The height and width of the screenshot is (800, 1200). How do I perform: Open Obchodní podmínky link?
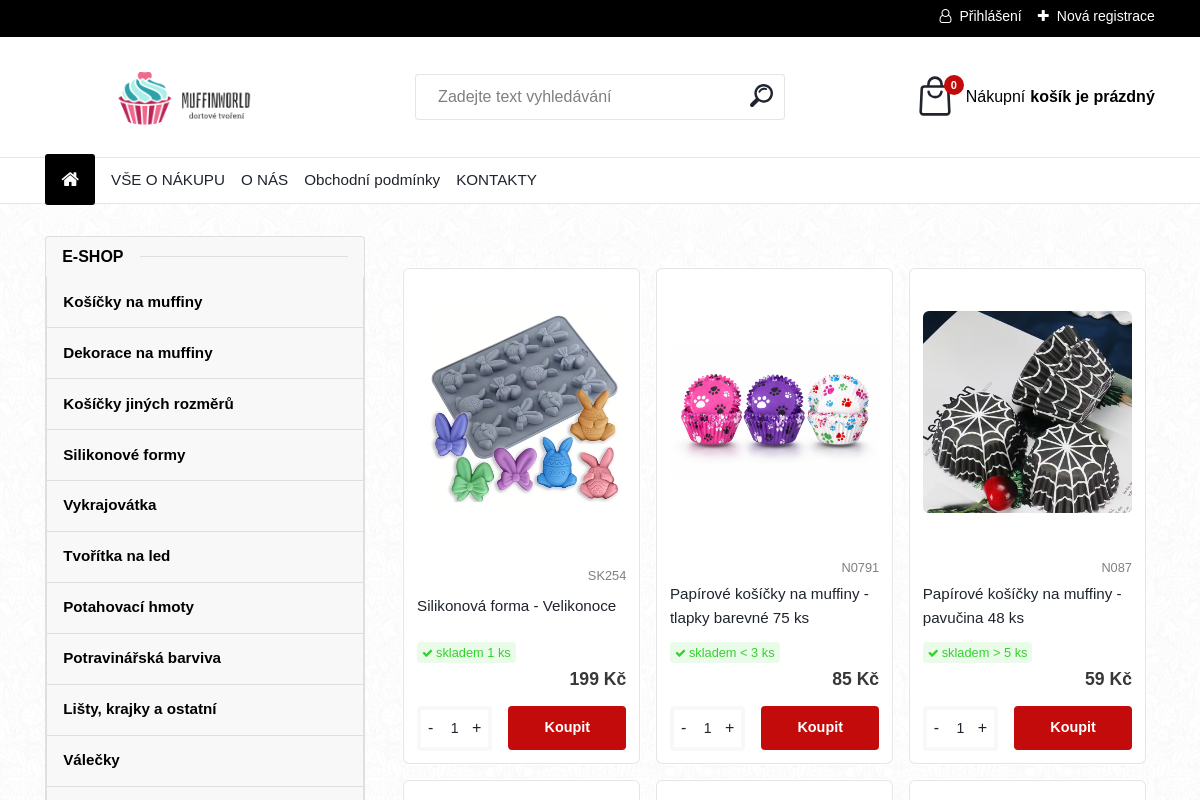pyautogui.click(x=372, y=180)
